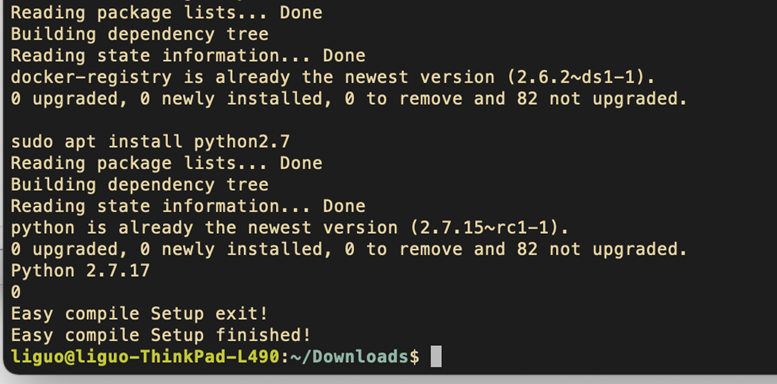Image resolution: width=777 pixels, height=384 pixels.
Task: Click Reading package lists line above docker-registry output
Action: tap(166, 13)
